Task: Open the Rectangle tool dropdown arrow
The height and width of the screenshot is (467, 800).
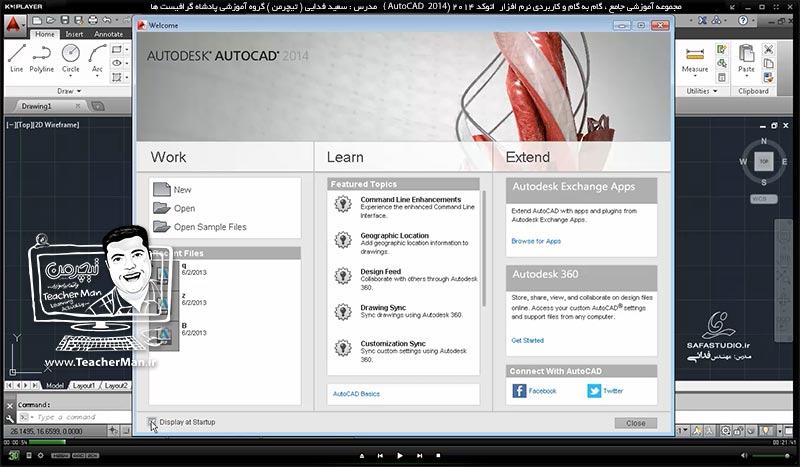Action: (127, 50)
